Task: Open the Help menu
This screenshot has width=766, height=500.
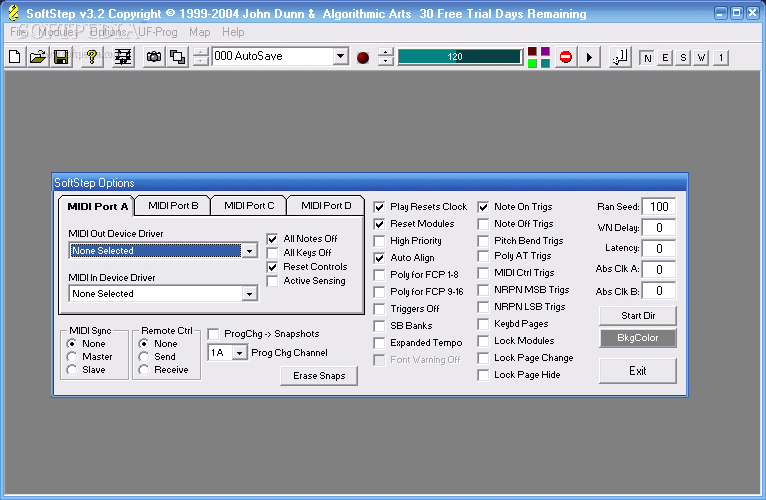Action: tap(233, 32)
